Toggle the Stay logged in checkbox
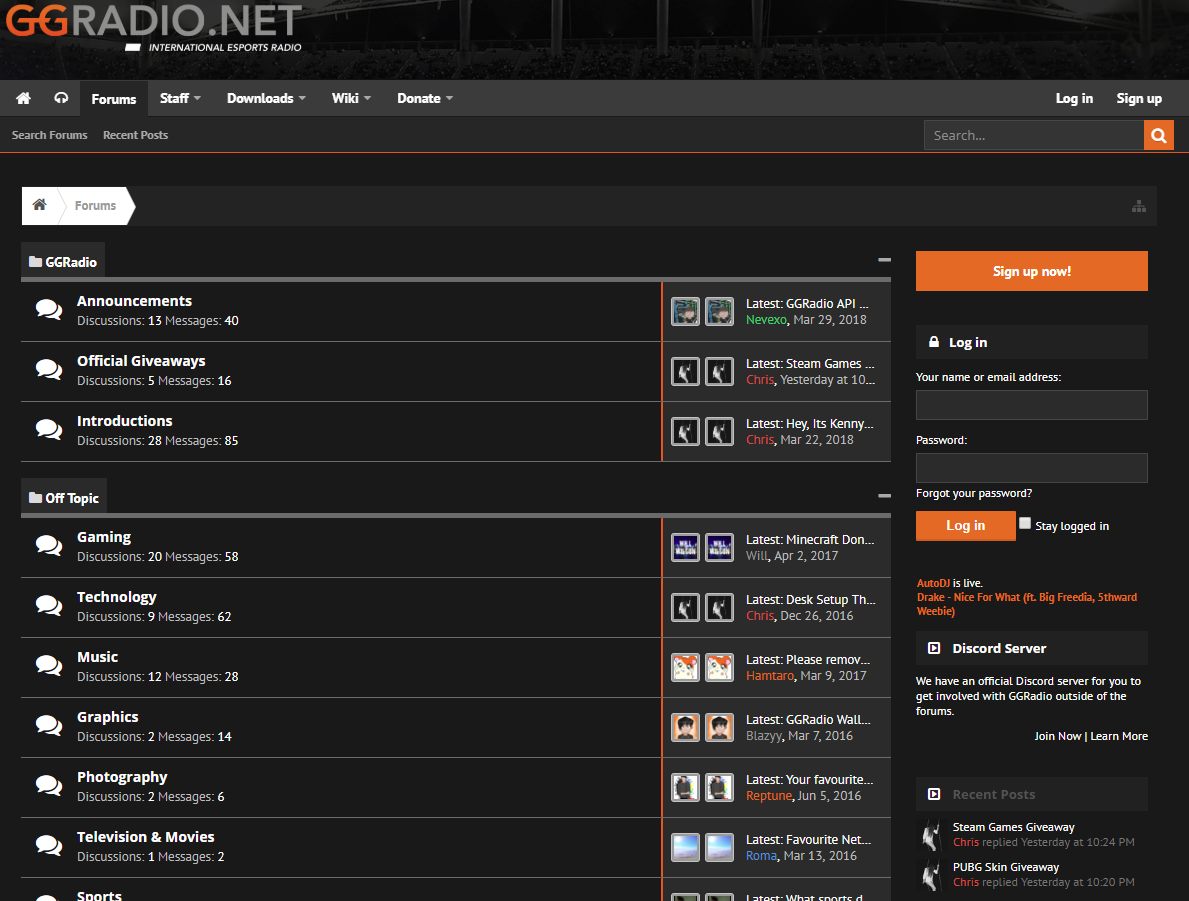1189x901 pixels. [1025, 523]
